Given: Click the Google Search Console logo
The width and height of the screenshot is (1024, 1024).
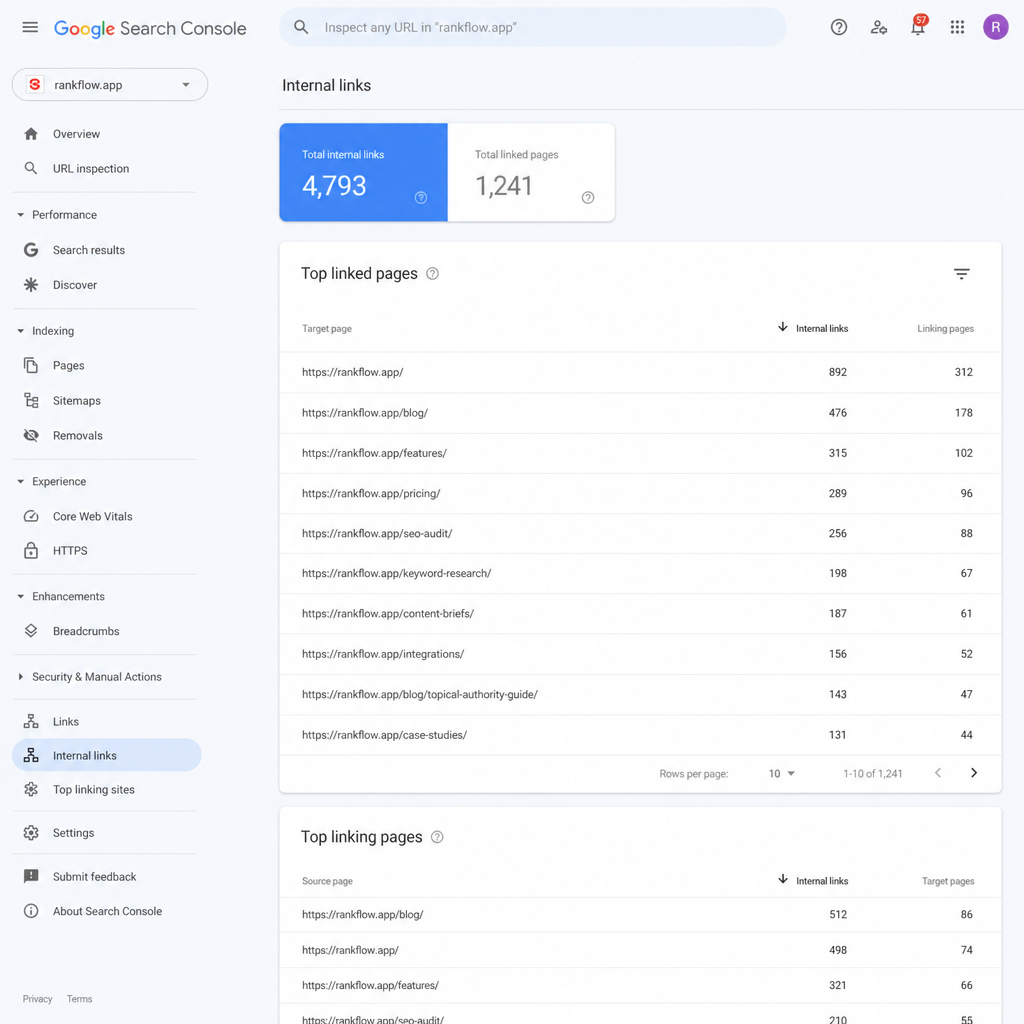Looking at the screenshot, I should 150,28.
